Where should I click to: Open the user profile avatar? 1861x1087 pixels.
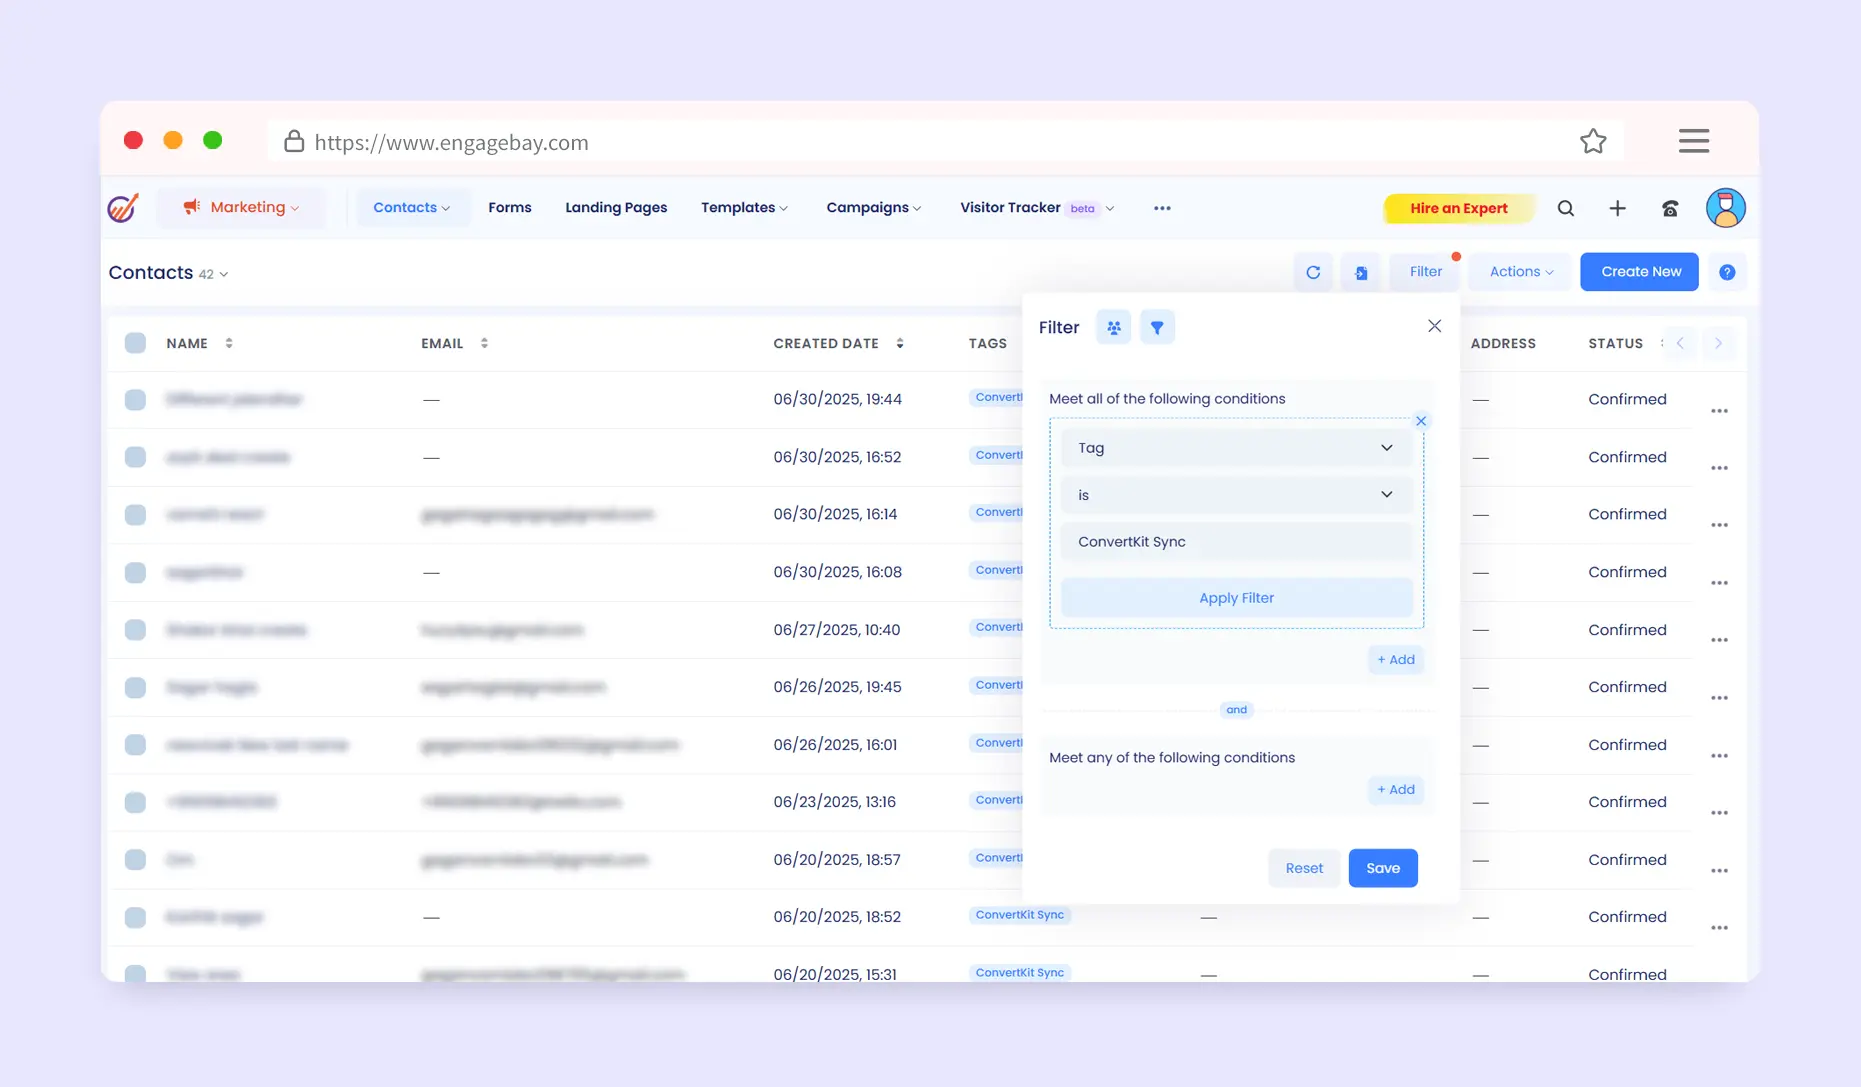1725,208
